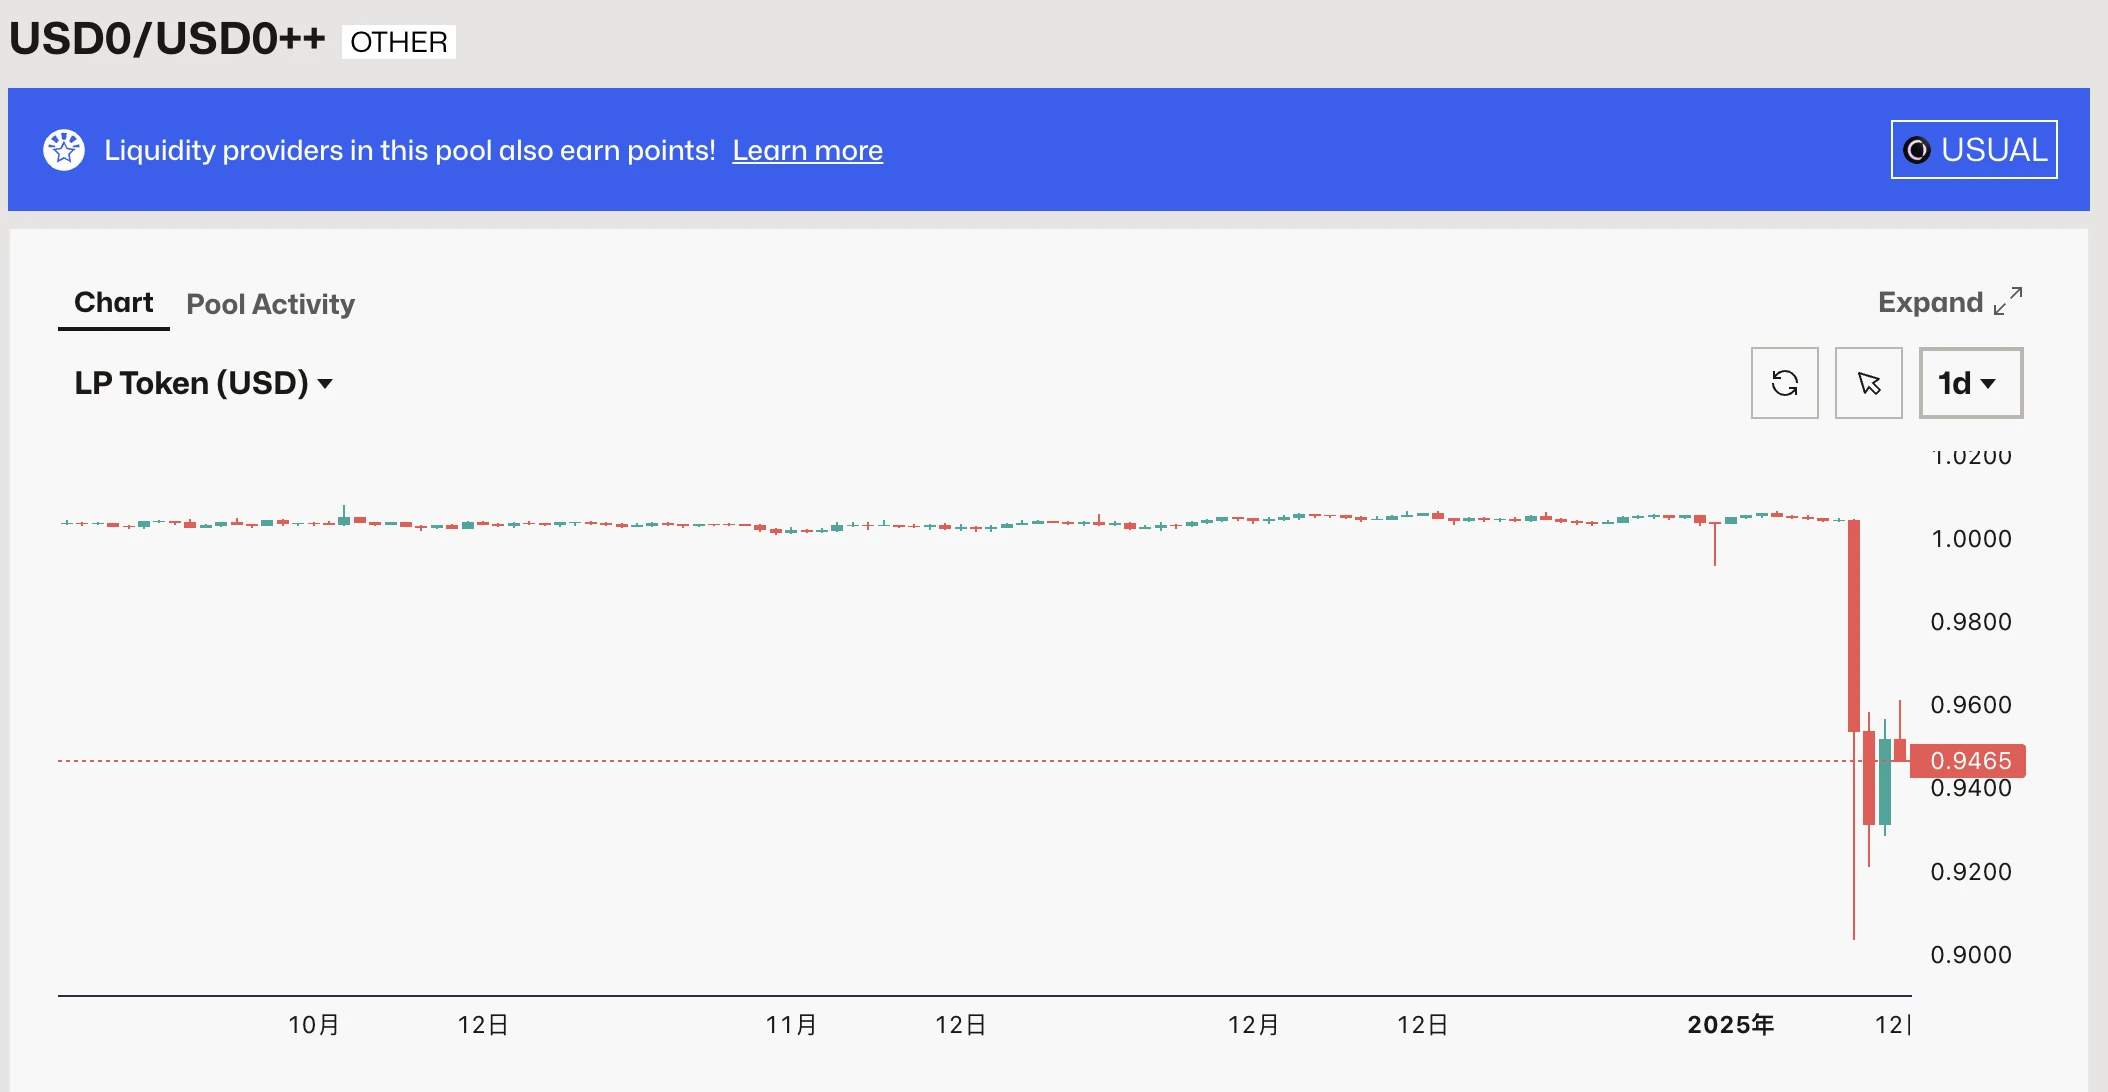
Task: Click the refresh/sync chart icon
Action: coord(1786,383)
